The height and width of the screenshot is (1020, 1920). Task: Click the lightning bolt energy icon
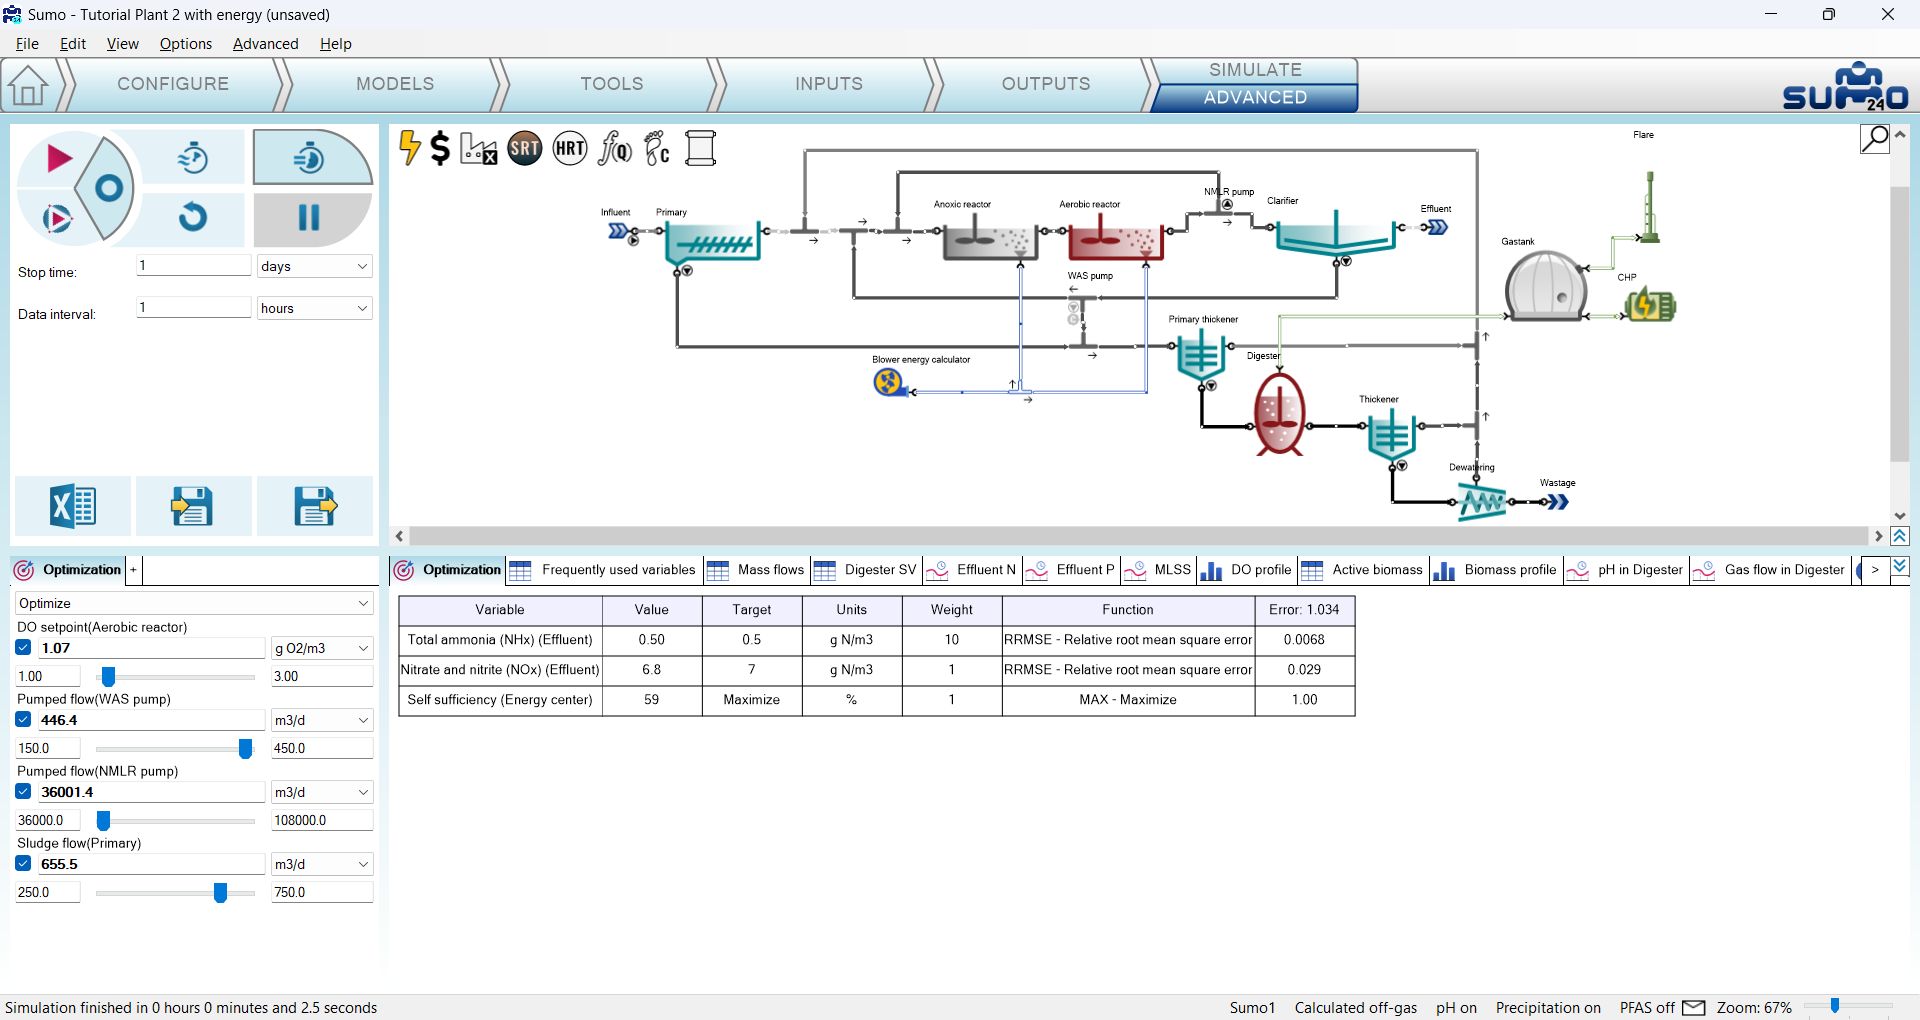coord(409,148)
